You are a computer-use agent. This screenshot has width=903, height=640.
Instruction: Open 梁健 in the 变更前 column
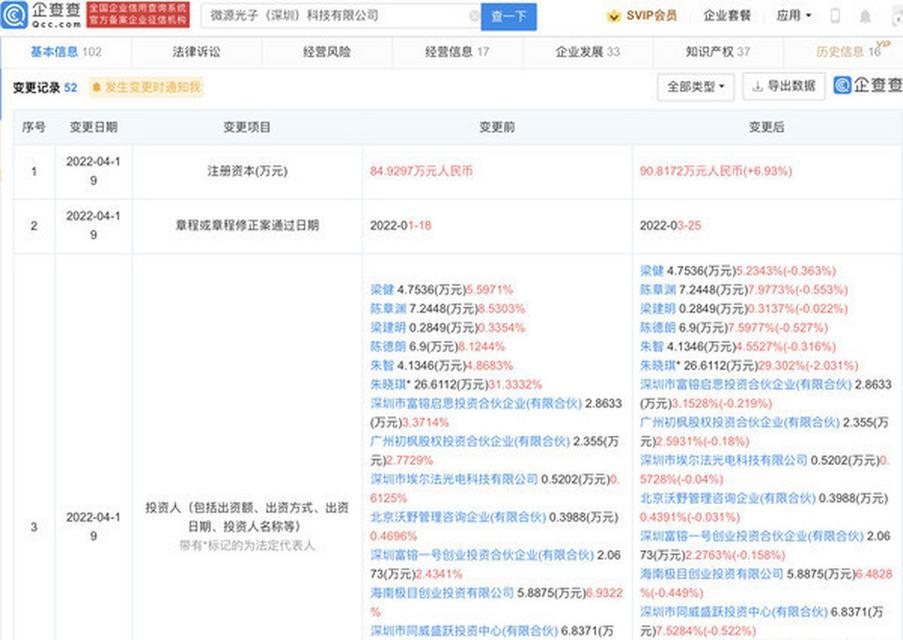click(382, 290)
